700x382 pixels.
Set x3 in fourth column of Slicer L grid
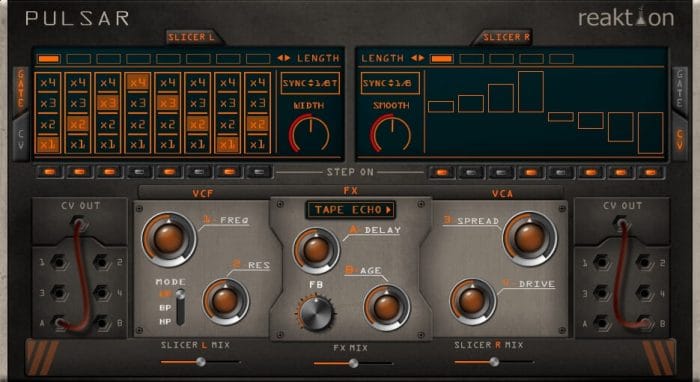coord(138,104)
